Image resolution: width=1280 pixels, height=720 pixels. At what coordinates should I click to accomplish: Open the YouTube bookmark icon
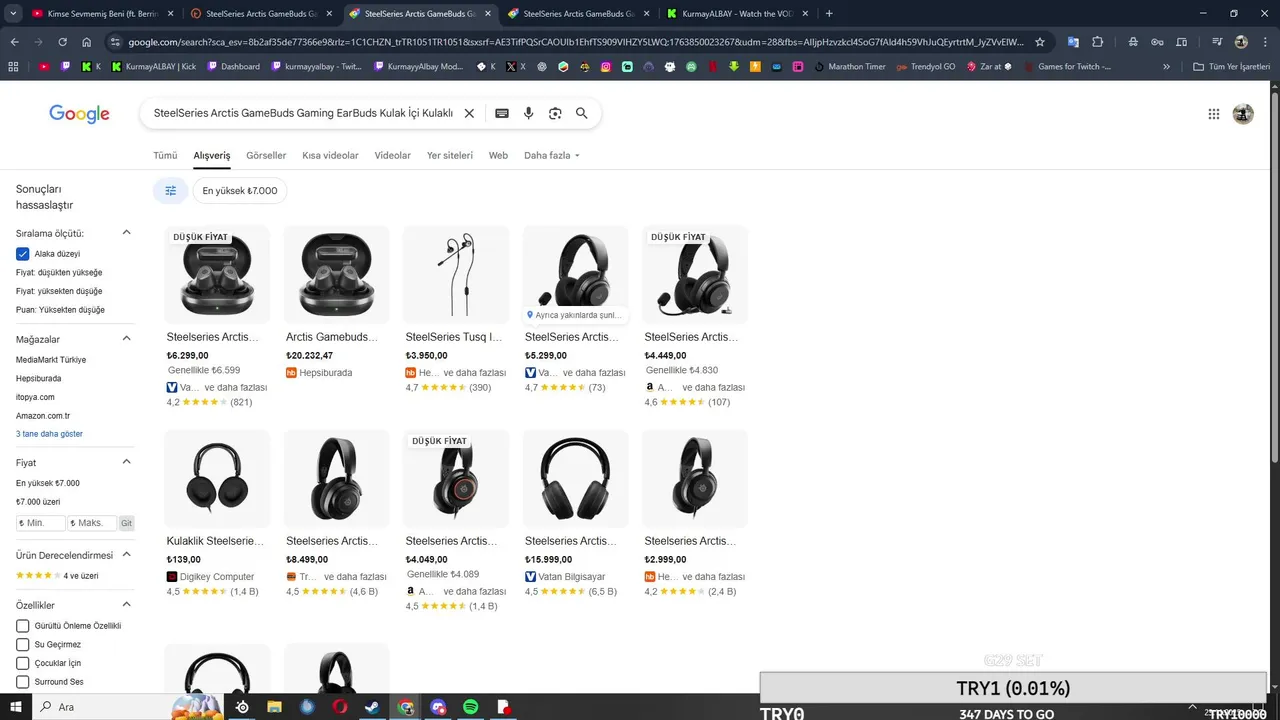[44, 67]
